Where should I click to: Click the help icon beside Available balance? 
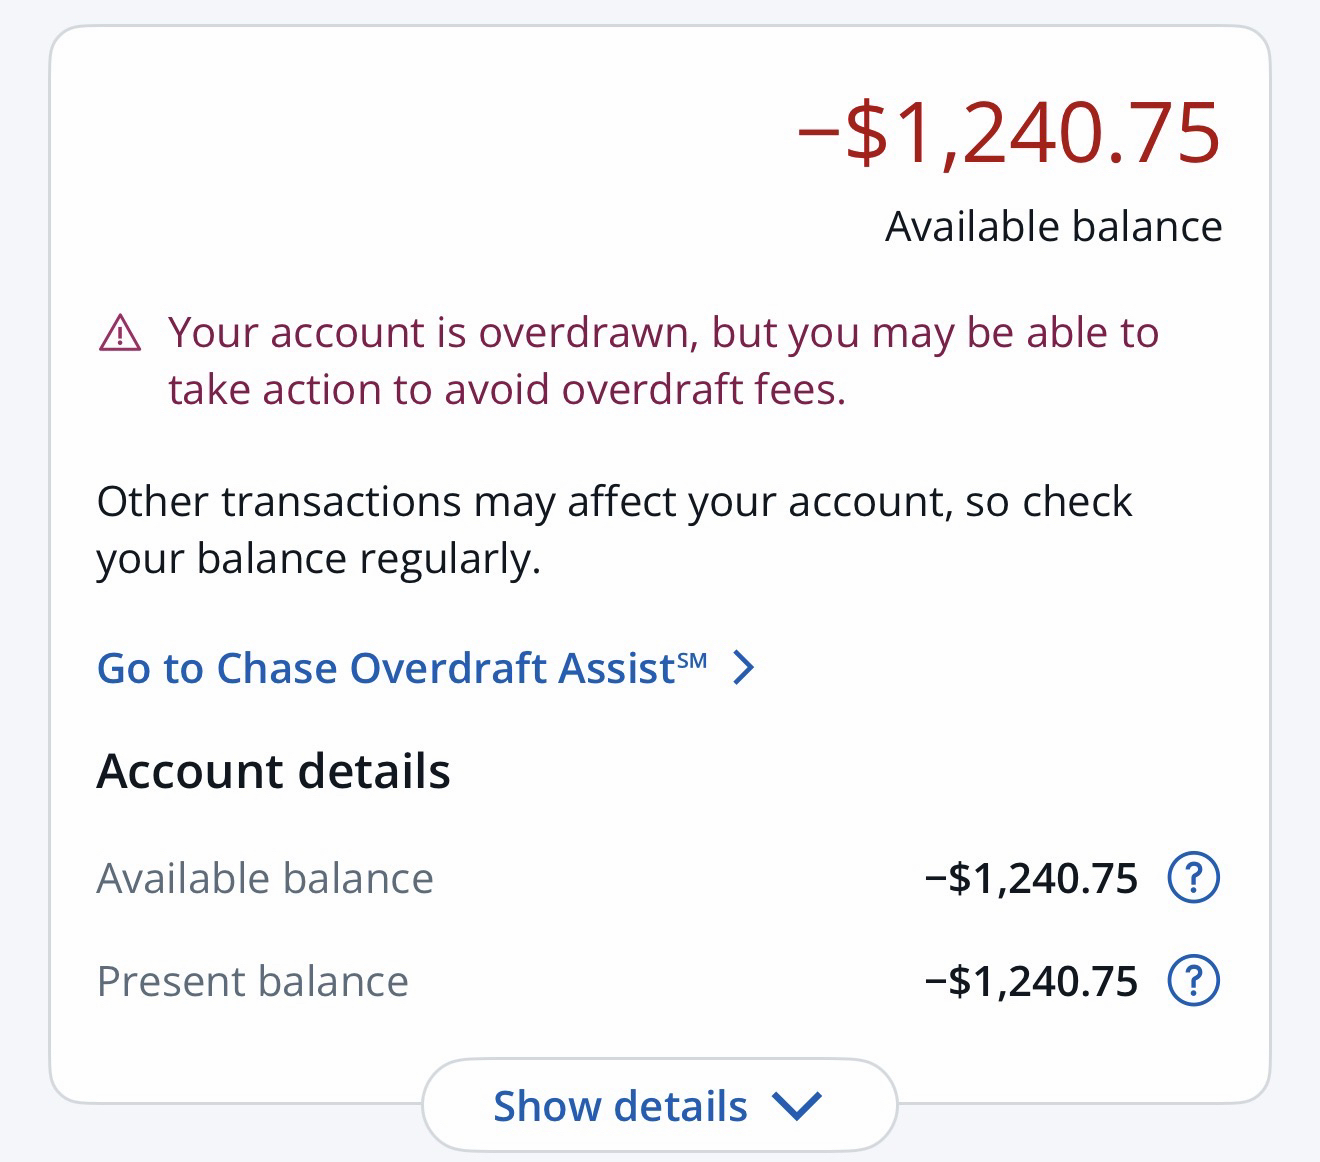[1193, 878]
